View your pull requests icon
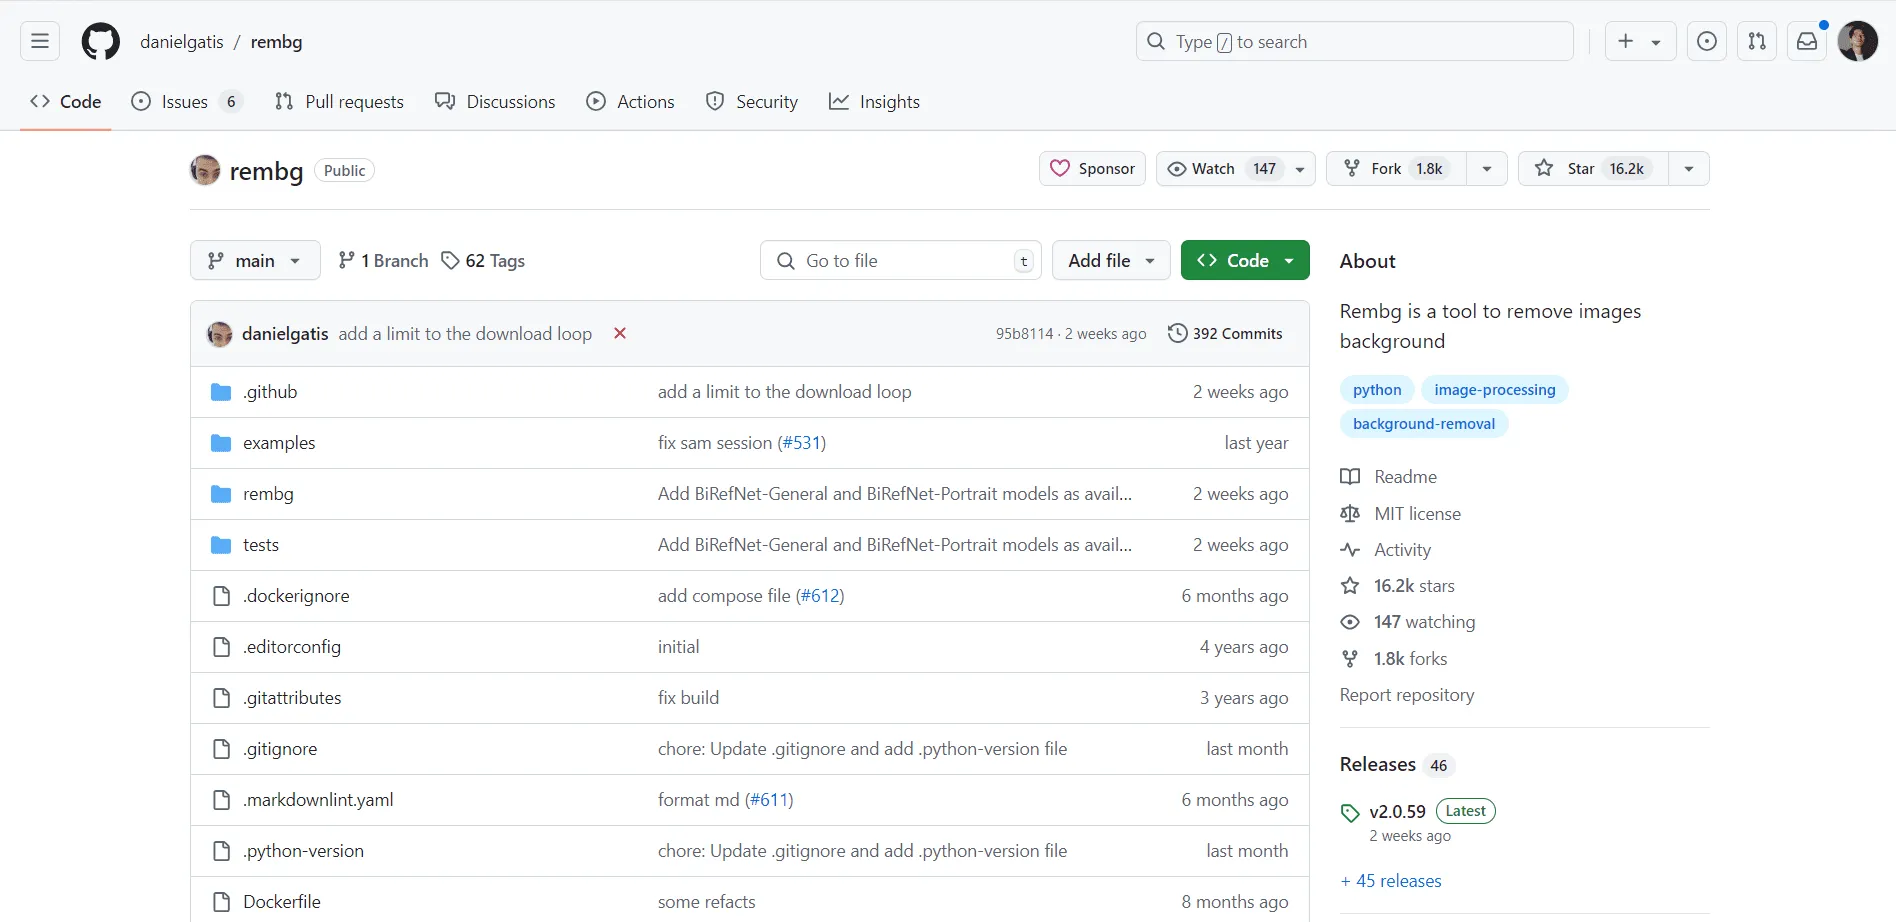The height and width of the screenshot is (922, 1896). coord(1757,41)
